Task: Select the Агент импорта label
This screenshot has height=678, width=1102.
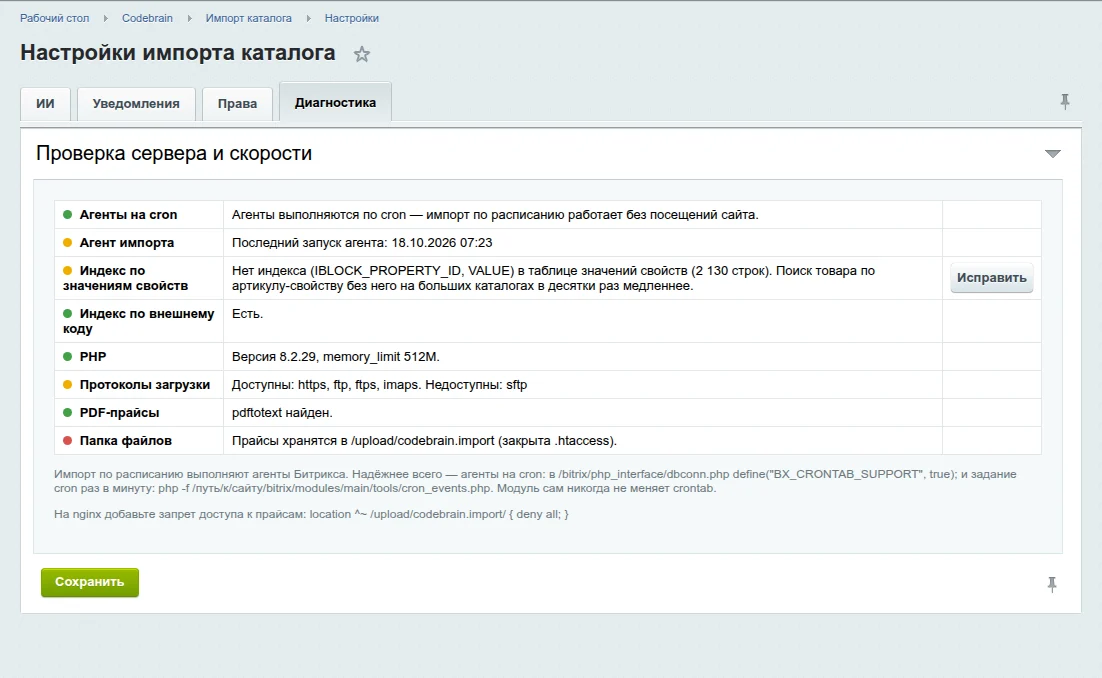Action: coord(127,243)
